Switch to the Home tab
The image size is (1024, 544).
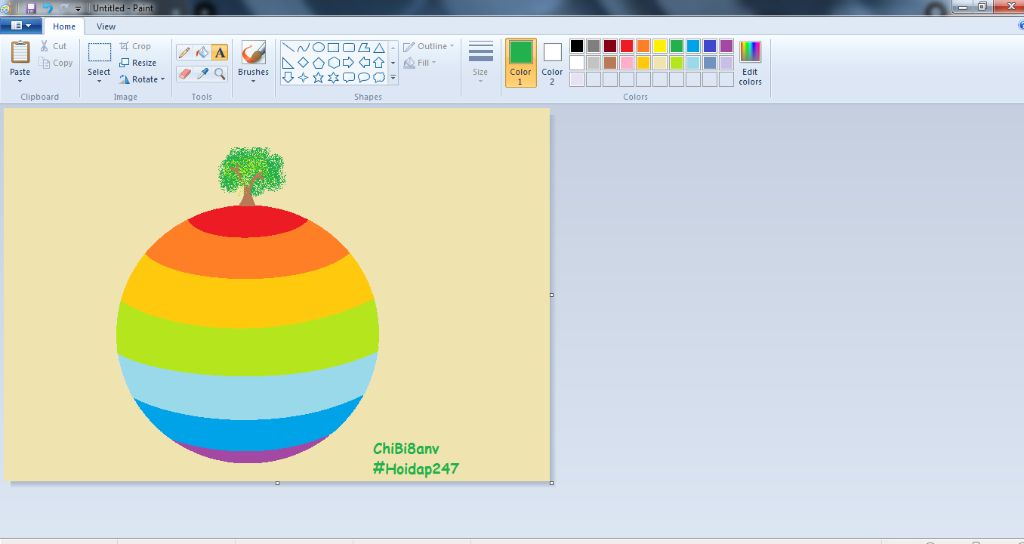pos(64,26)
